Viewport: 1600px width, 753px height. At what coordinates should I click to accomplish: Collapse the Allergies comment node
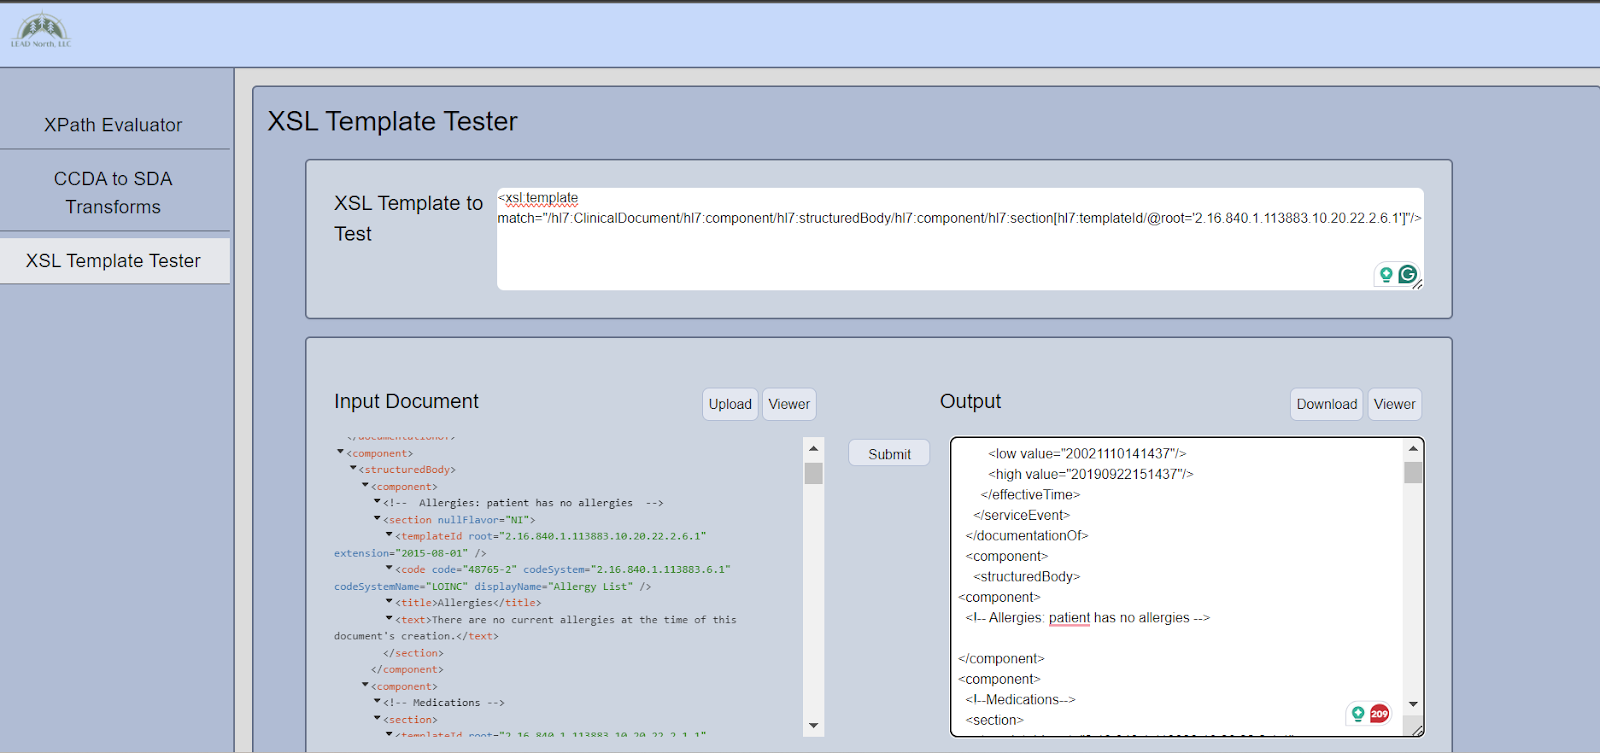click(377, 501)
